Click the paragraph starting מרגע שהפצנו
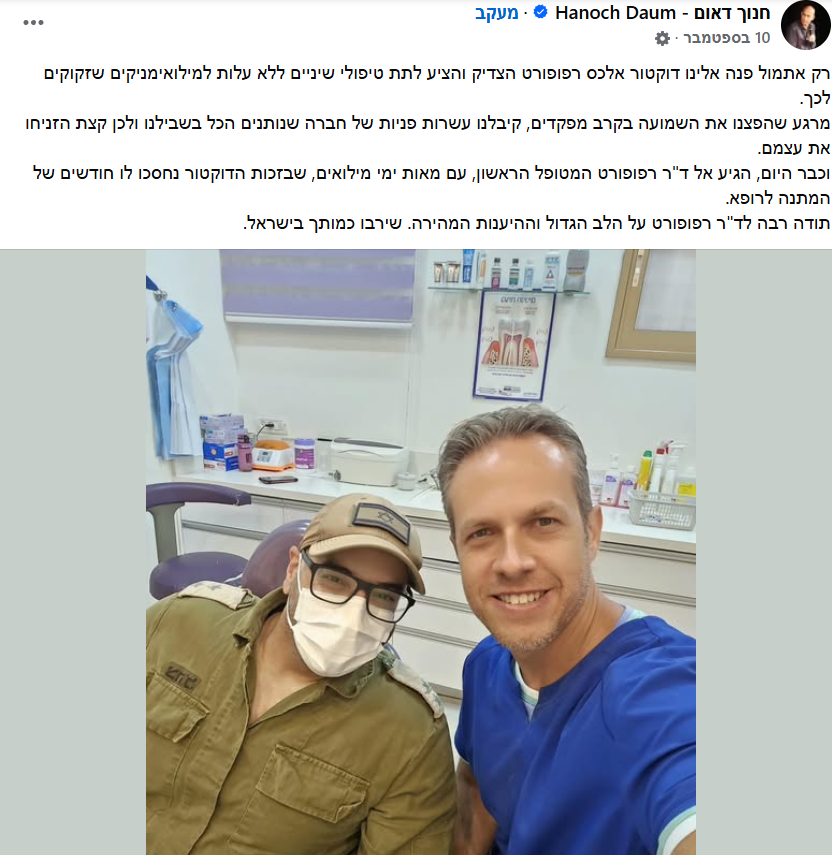Screen dimensions: 832x855 click(x=427, y=136)
